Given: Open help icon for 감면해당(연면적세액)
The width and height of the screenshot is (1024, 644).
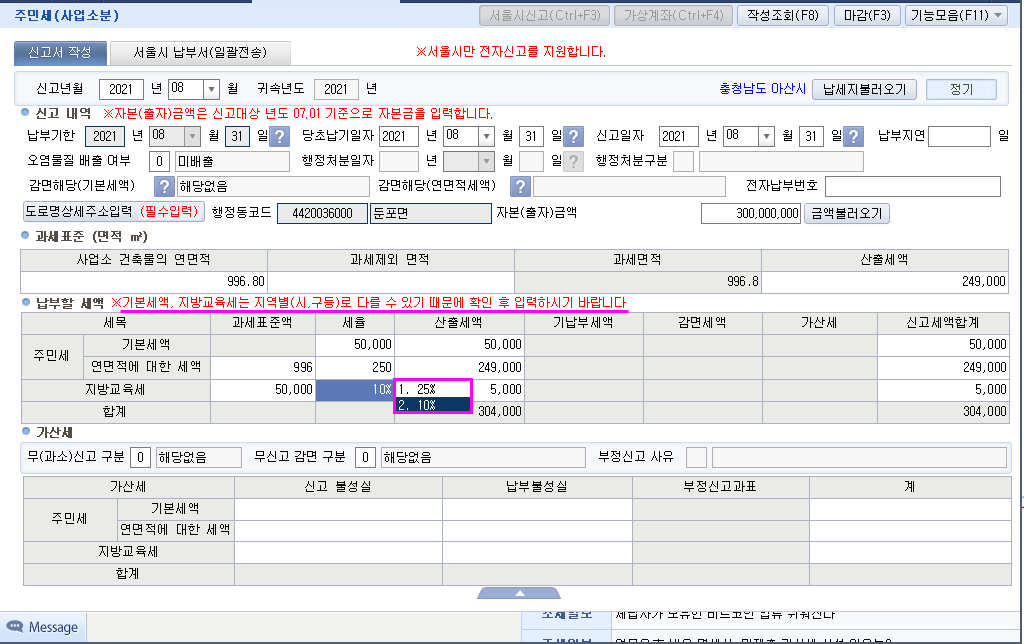Looking at the screenshot, I should pos(520,187).
